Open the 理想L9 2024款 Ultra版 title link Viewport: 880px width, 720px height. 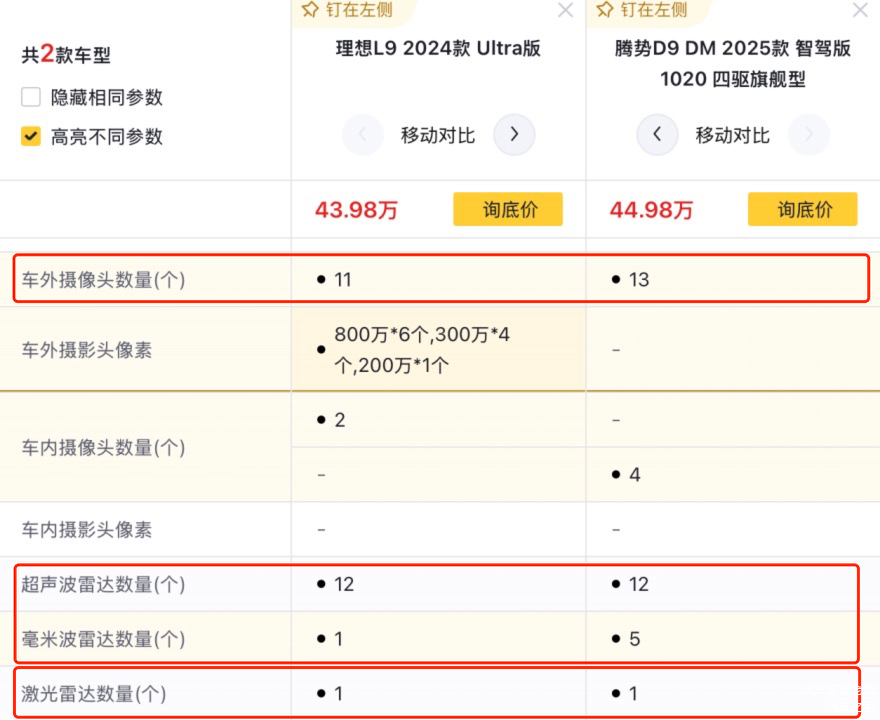coord(438,49)
